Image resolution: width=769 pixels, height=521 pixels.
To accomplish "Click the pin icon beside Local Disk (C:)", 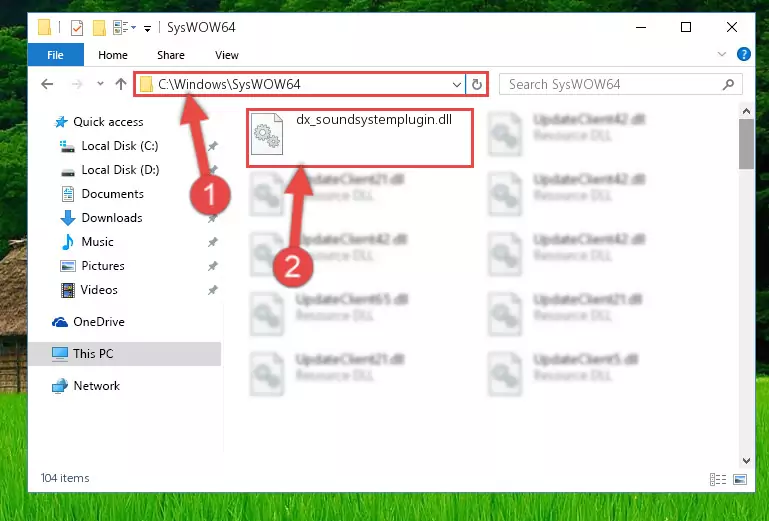I will tap(212, 146).
